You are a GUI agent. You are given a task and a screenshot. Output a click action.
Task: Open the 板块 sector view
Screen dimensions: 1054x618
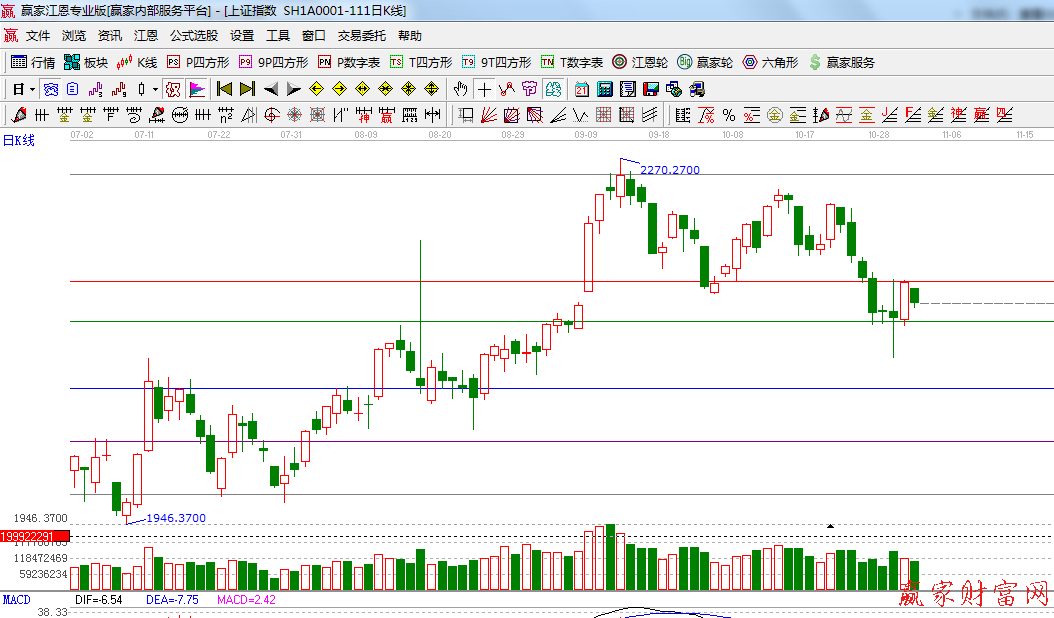tap(85, 62)
